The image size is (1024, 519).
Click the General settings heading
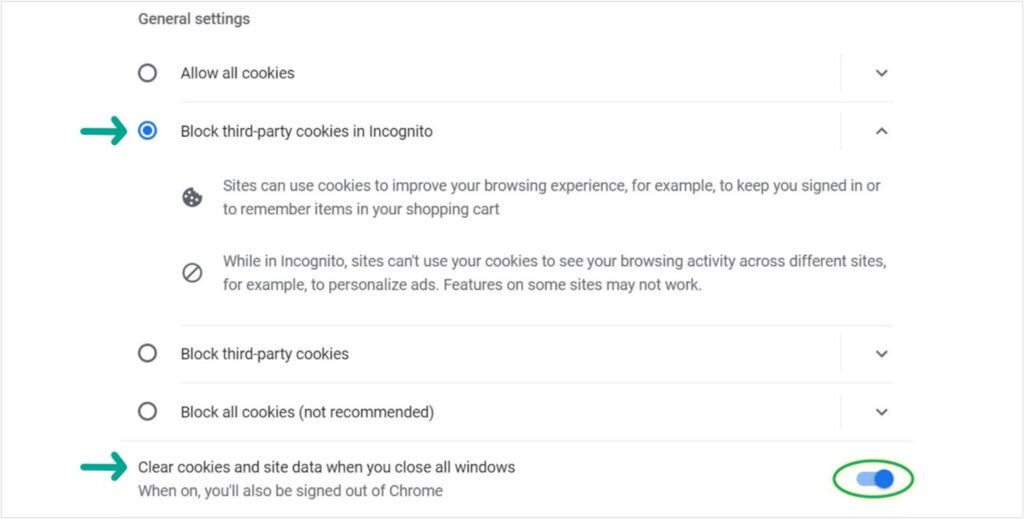[194, 19]
